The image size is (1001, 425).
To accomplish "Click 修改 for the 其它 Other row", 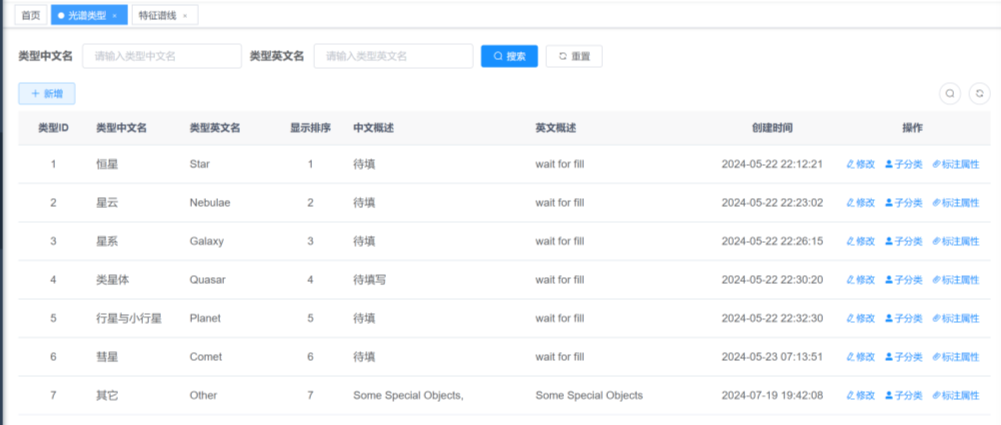I will coord(860,395).
